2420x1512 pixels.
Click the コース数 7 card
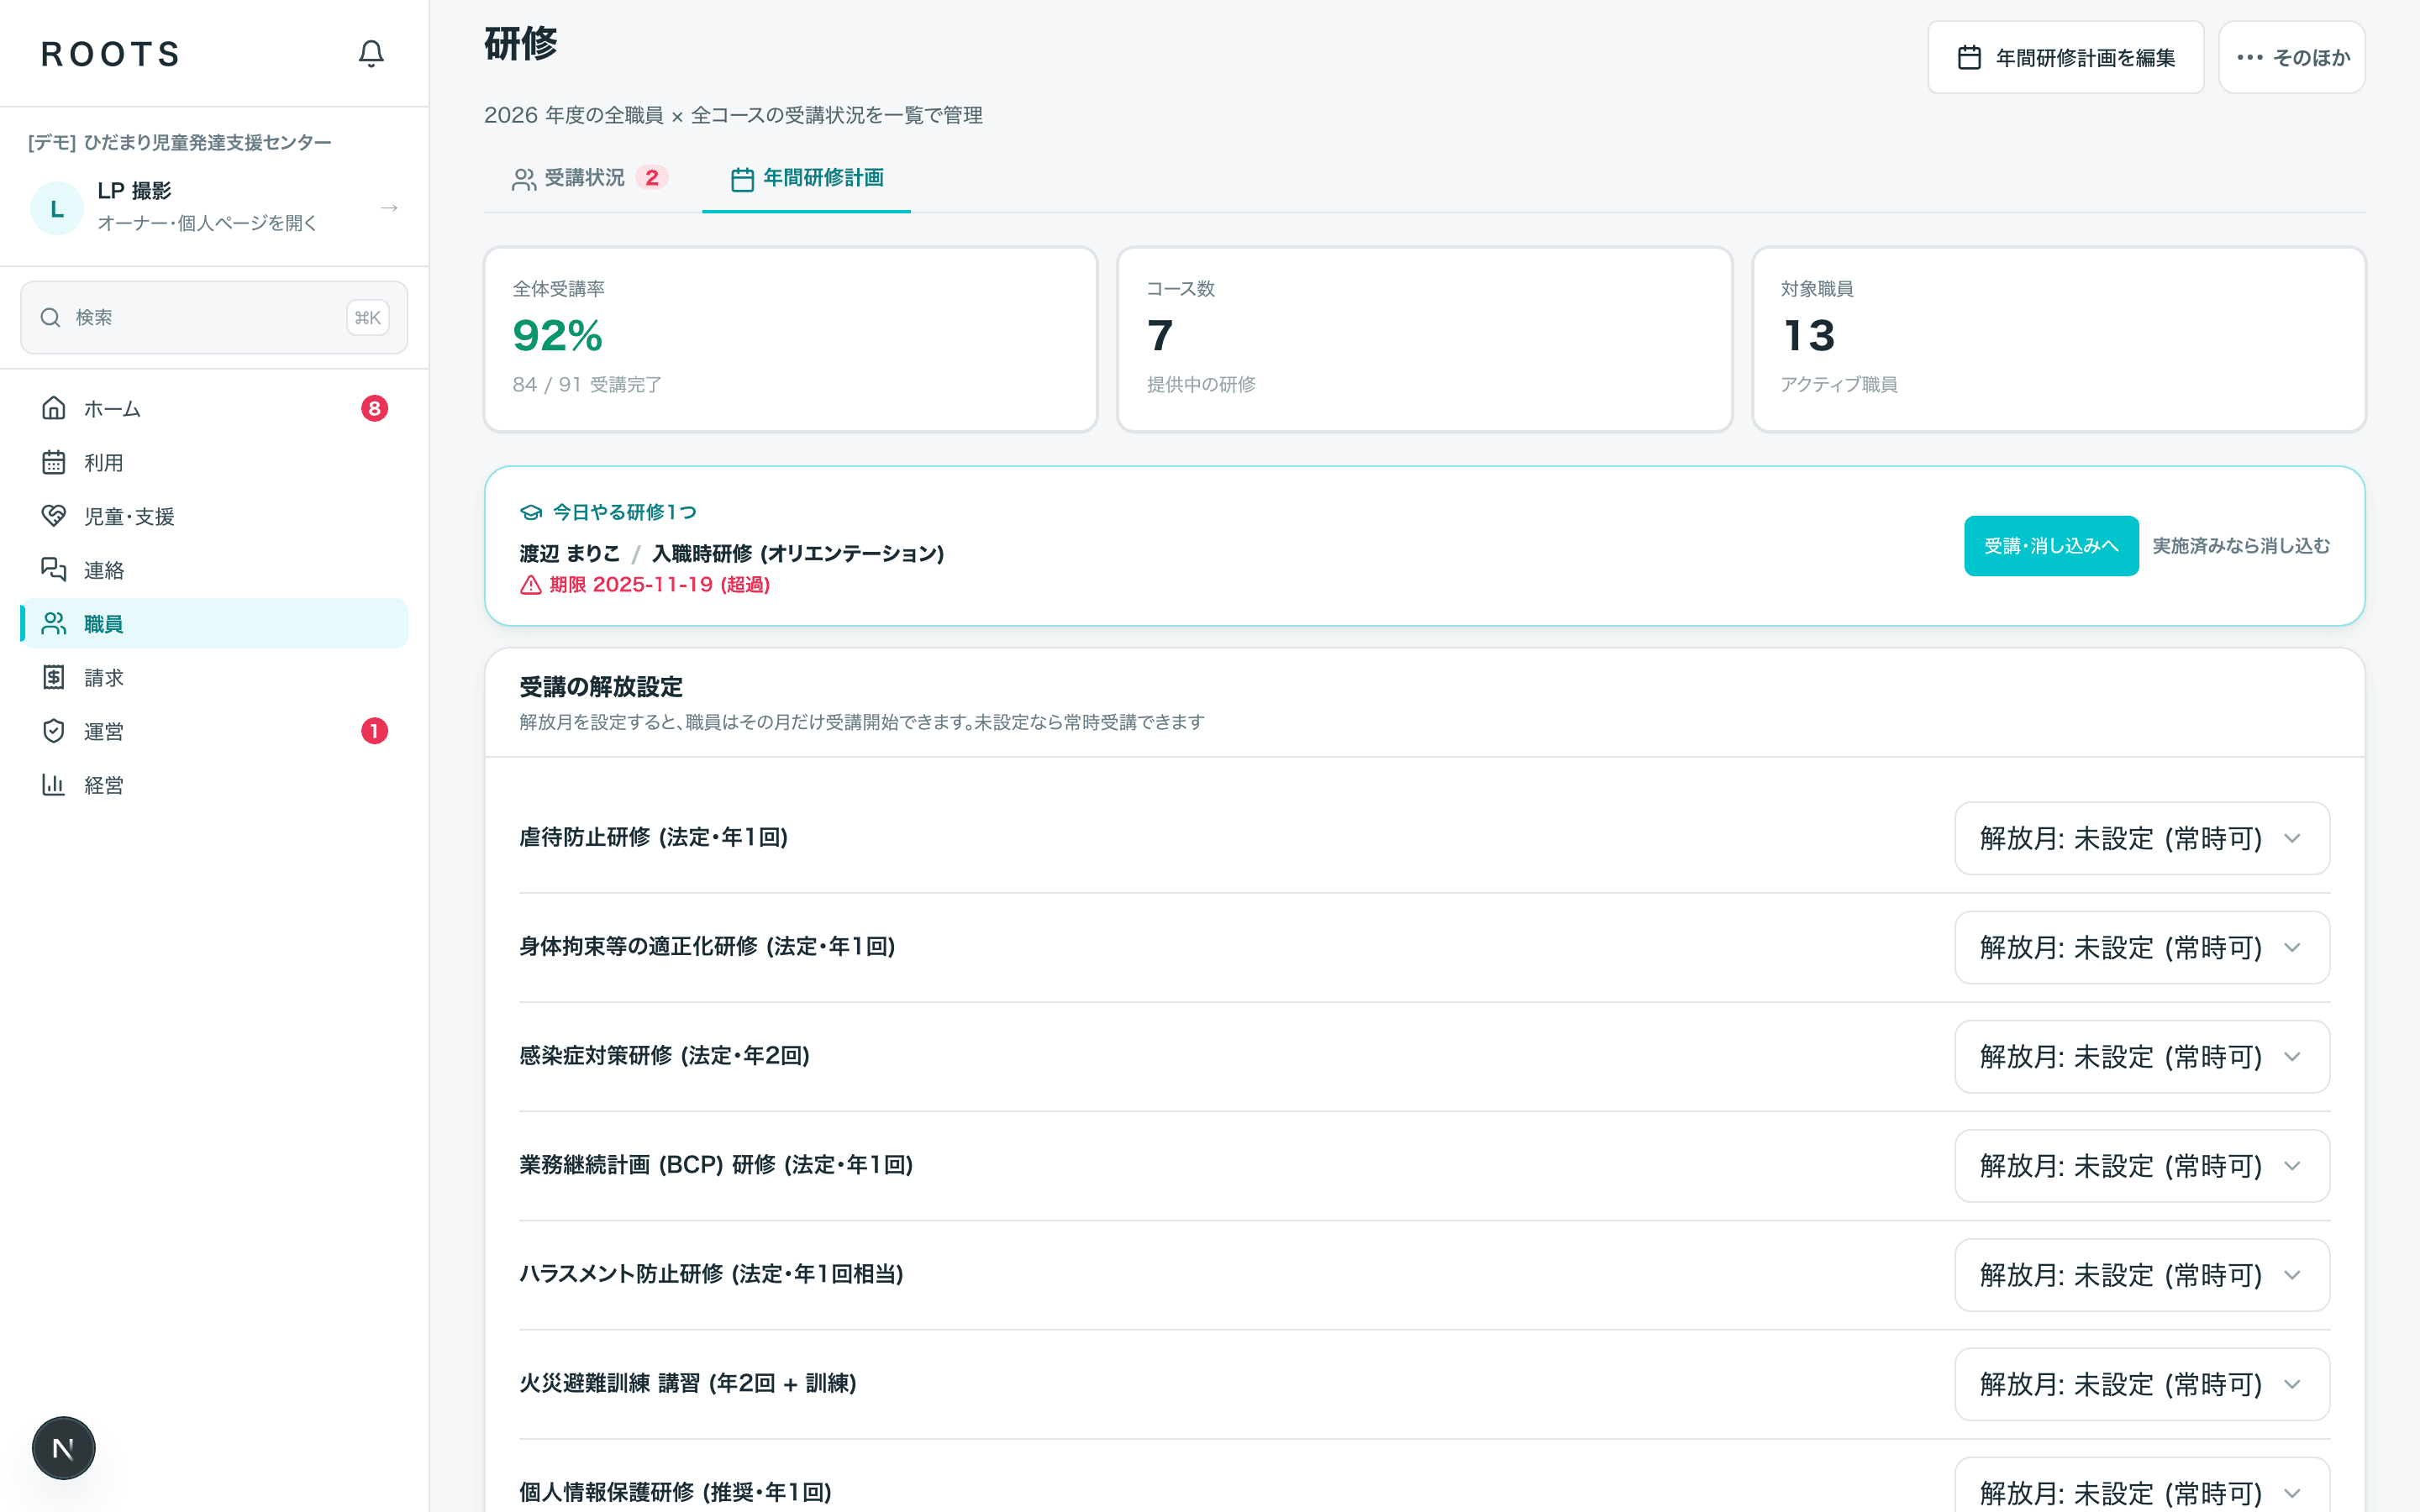[1424, 339]
